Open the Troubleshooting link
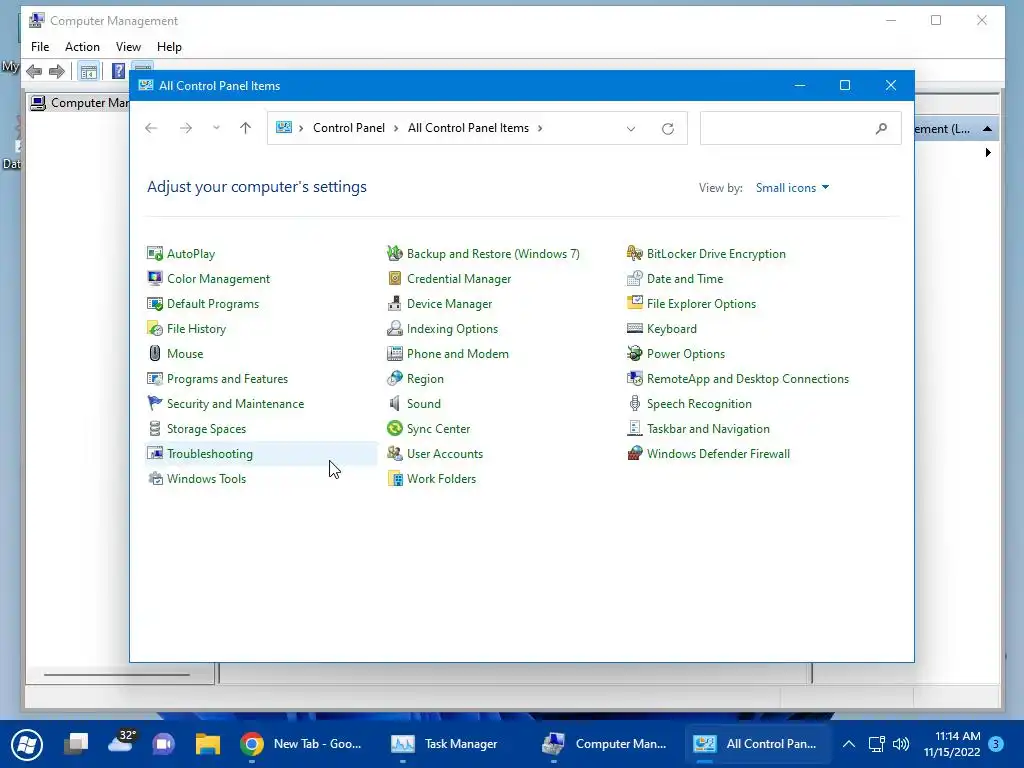Screen dimensions: 1024x768 pos(210,454)
